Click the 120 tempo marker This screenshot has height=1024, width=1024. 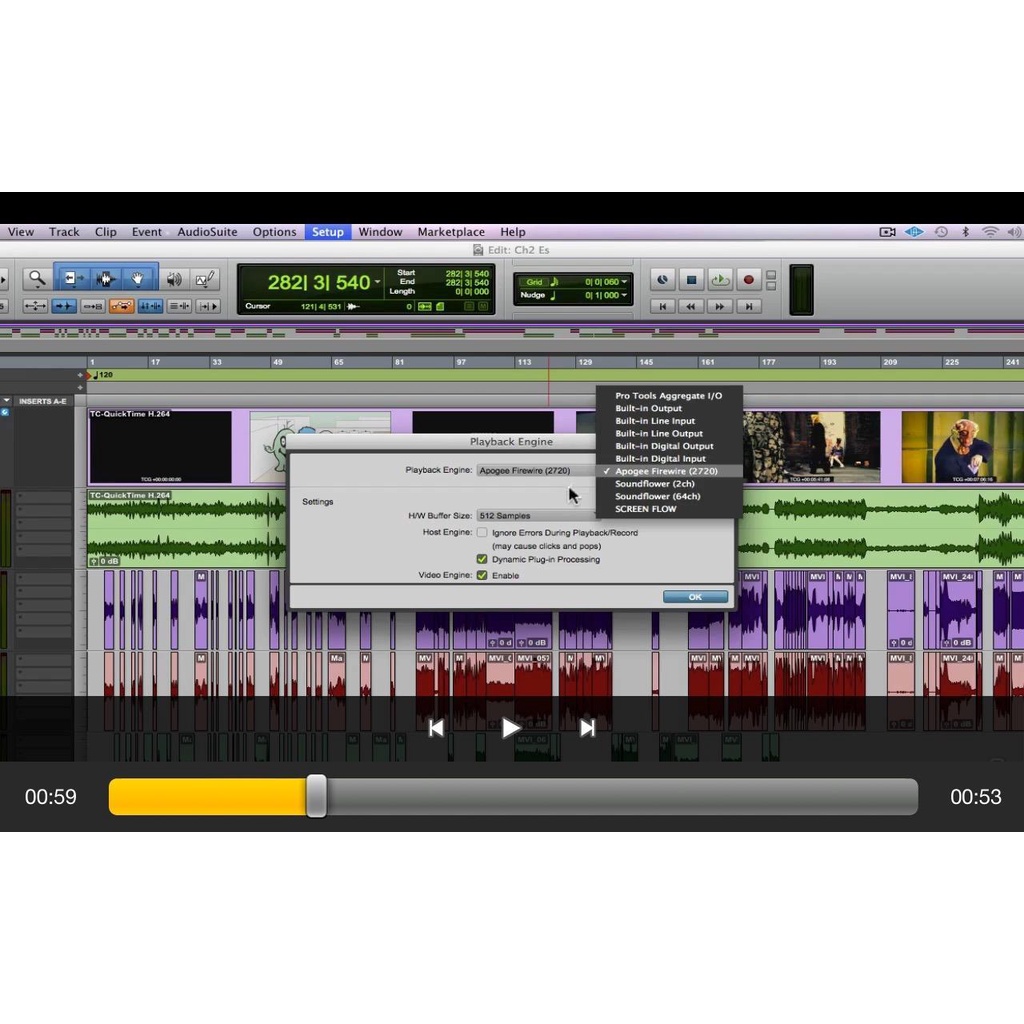pyautogui.click(x=102, y=375)
